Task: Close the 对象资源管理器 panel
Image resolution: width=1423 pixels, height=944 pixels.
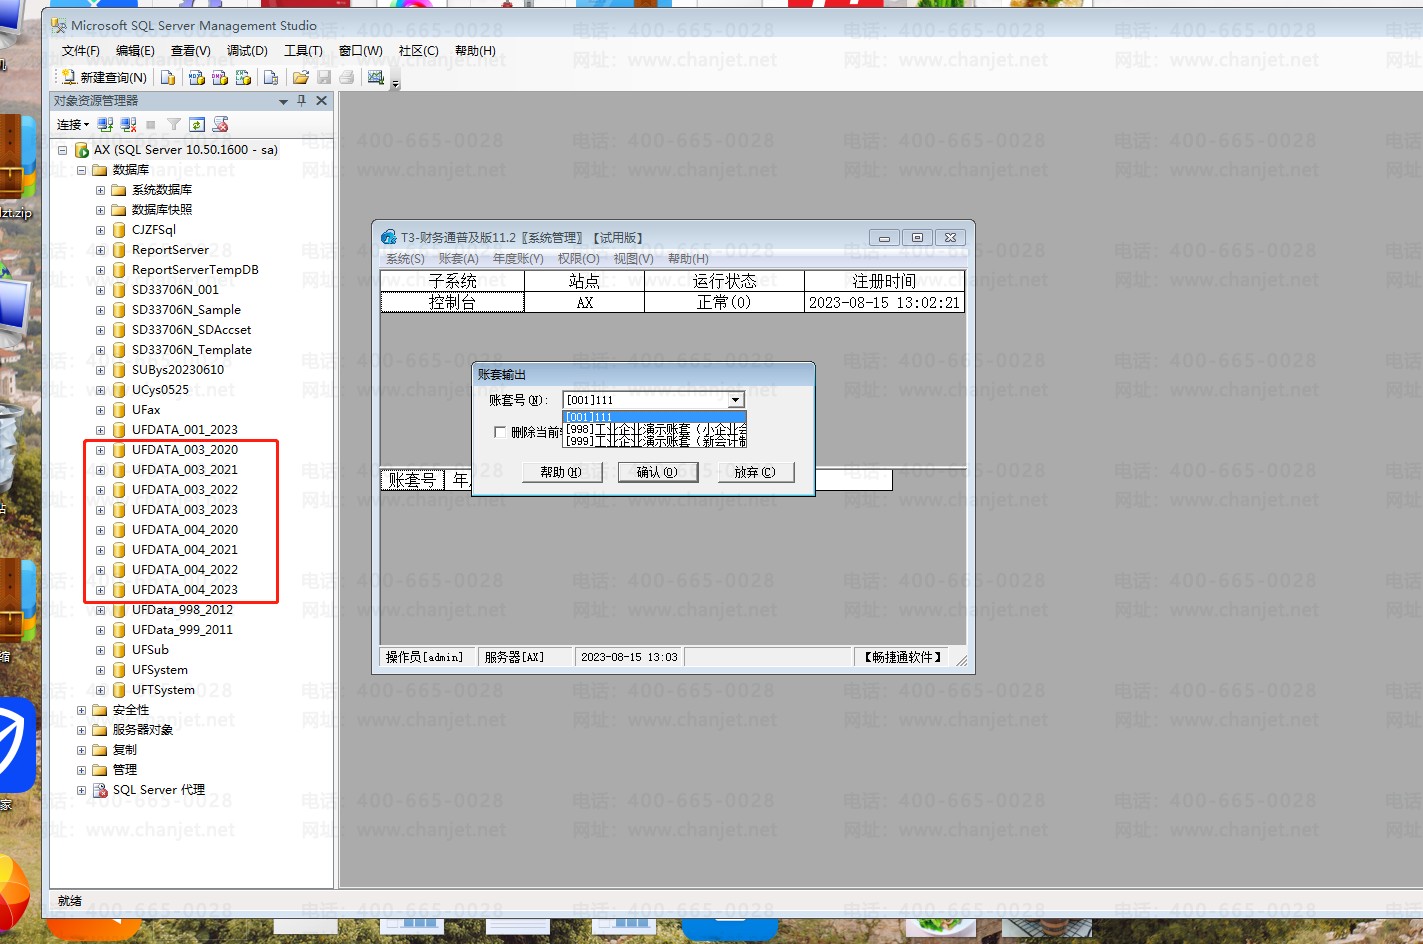Action: point(321,101)
